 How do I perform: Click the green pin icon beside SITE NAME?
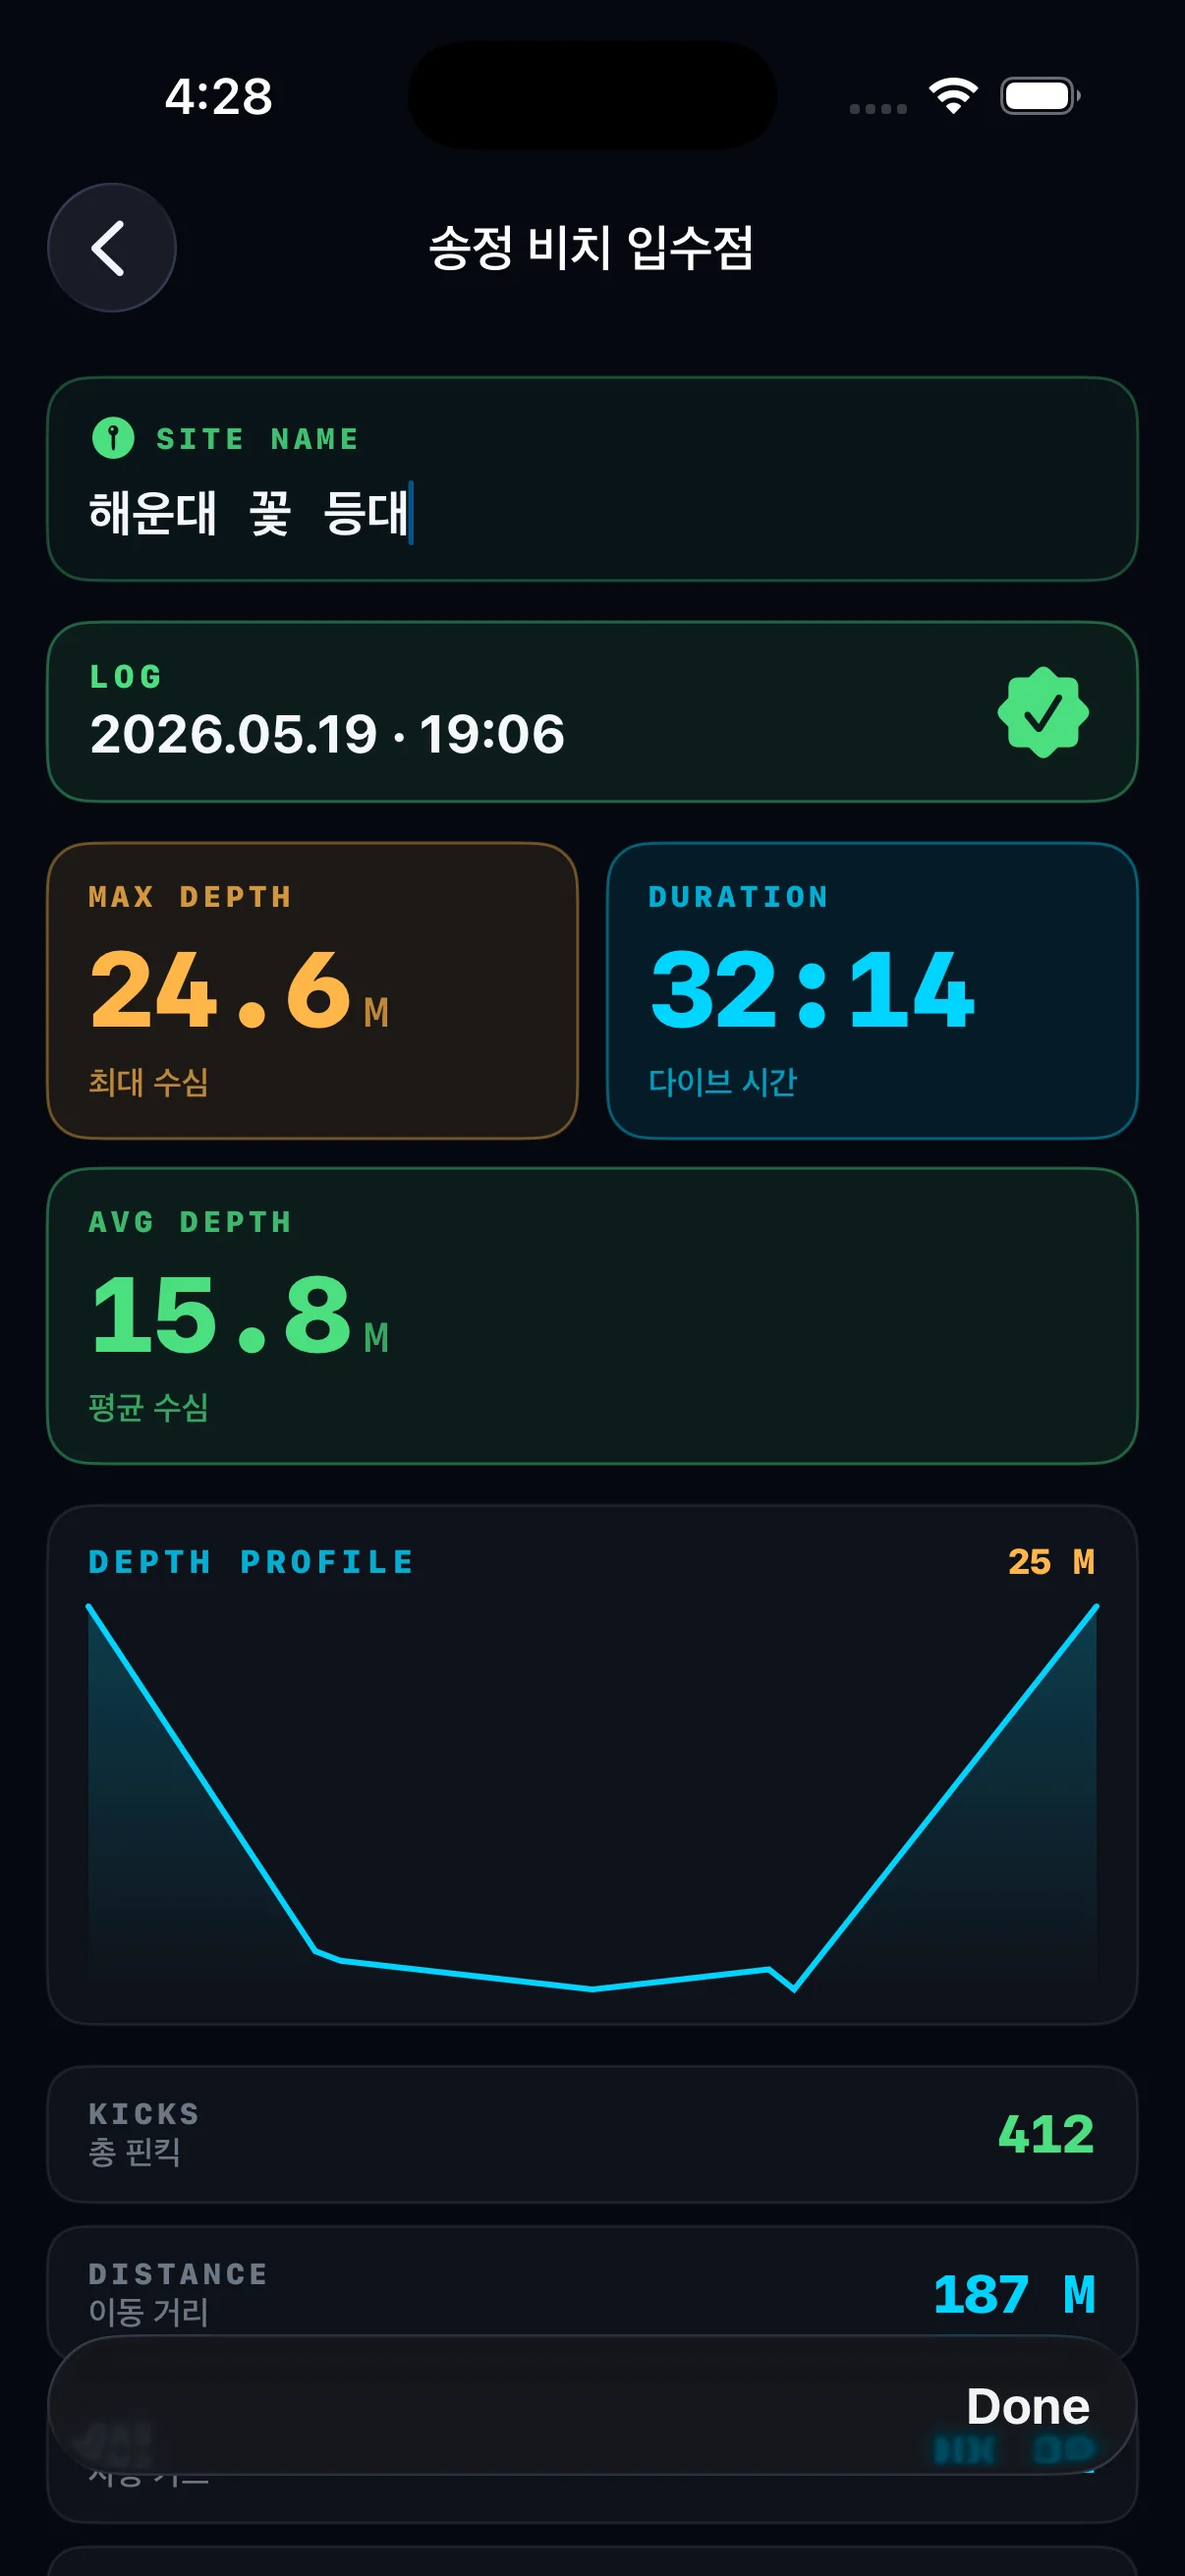click(113, 438)
